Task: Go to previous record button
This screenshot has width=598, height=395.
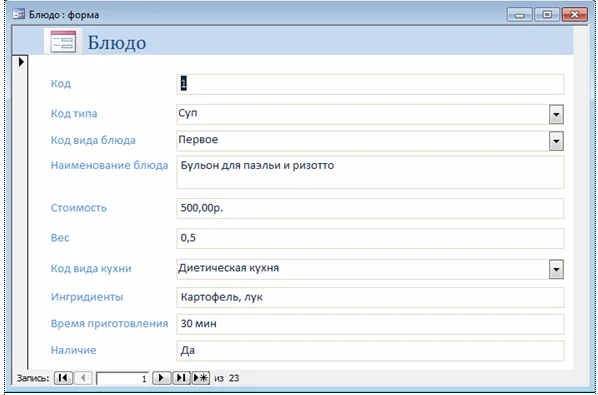Action: 83,378
